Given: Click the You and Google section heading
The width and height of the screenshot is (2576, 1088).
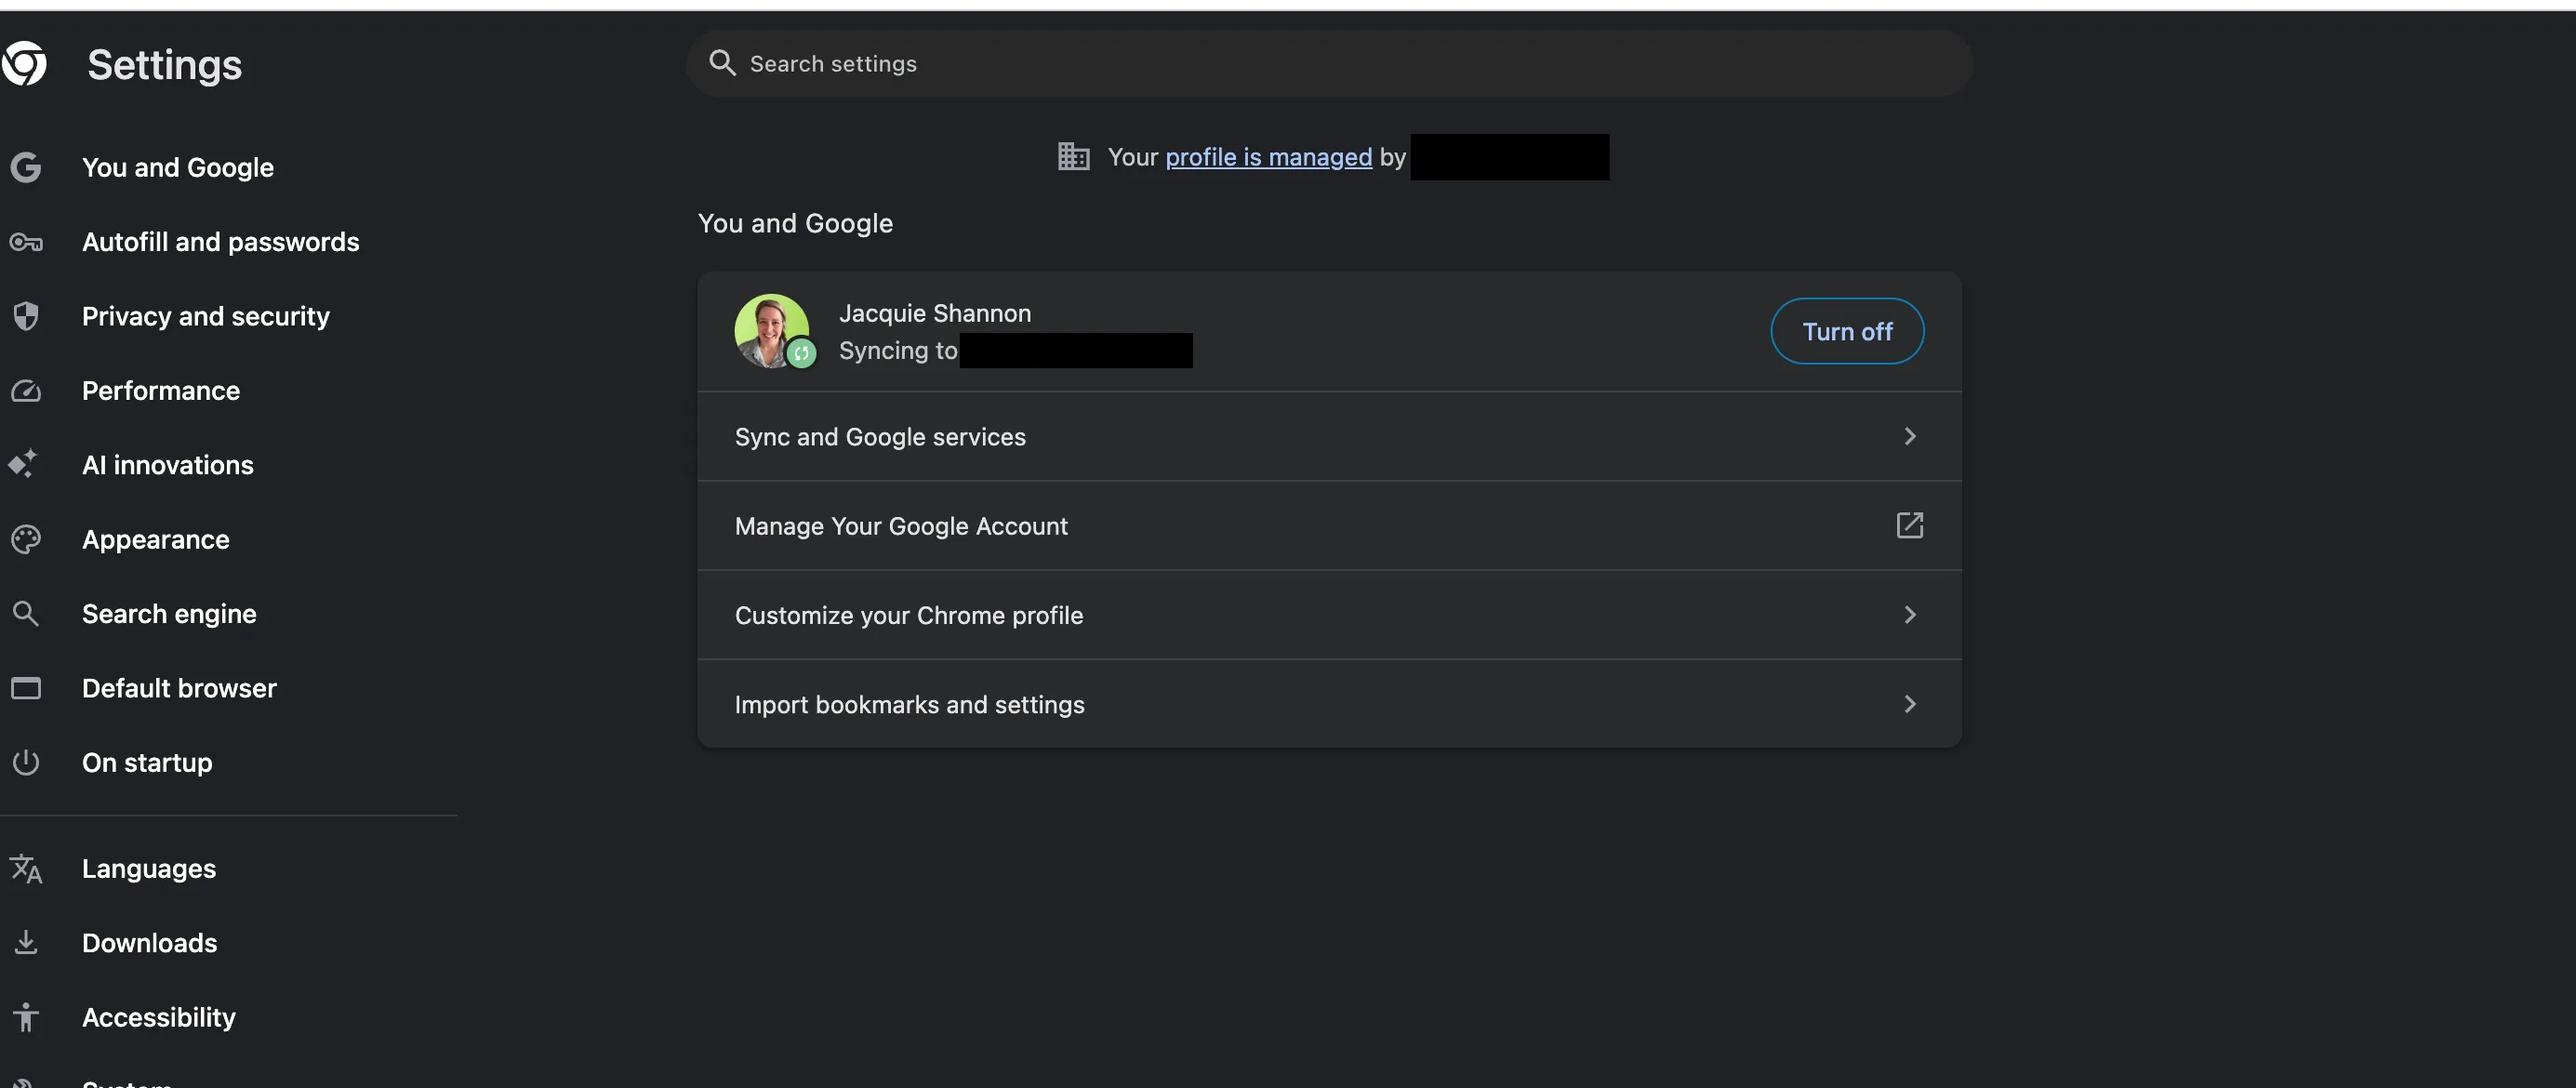Looking at the screenshot, I should coord(795,223).
